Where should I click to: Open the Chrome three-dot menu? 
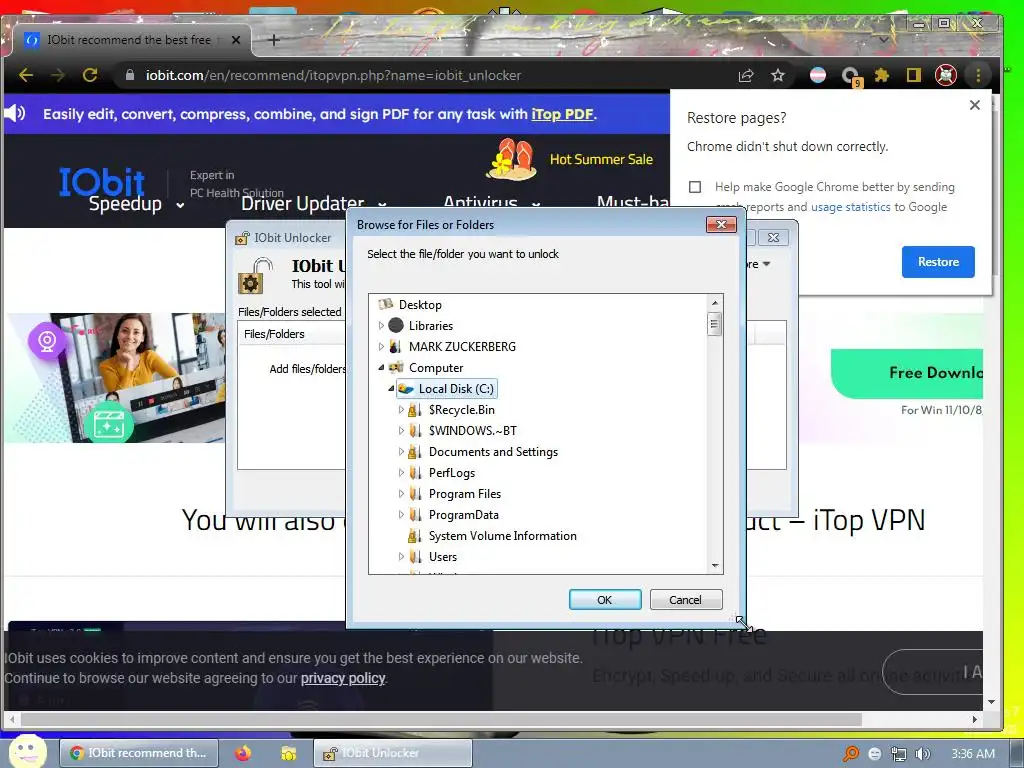(x=978, y=76)
